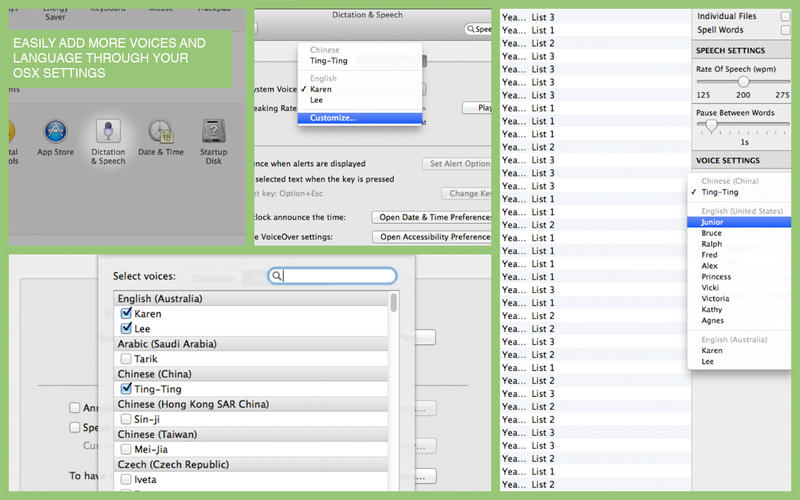This screenshot has height=500, width=800.
Task: Select Fred in the Voice Settings menu
Action: [x=739, y=255]
